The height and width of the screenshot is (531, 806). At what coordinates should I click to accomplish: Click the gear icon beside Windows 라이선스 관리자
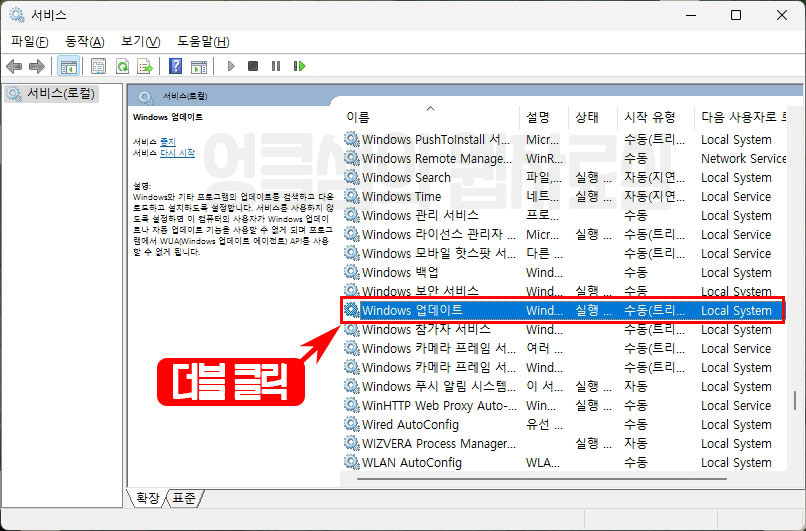(x=352, y=234)
